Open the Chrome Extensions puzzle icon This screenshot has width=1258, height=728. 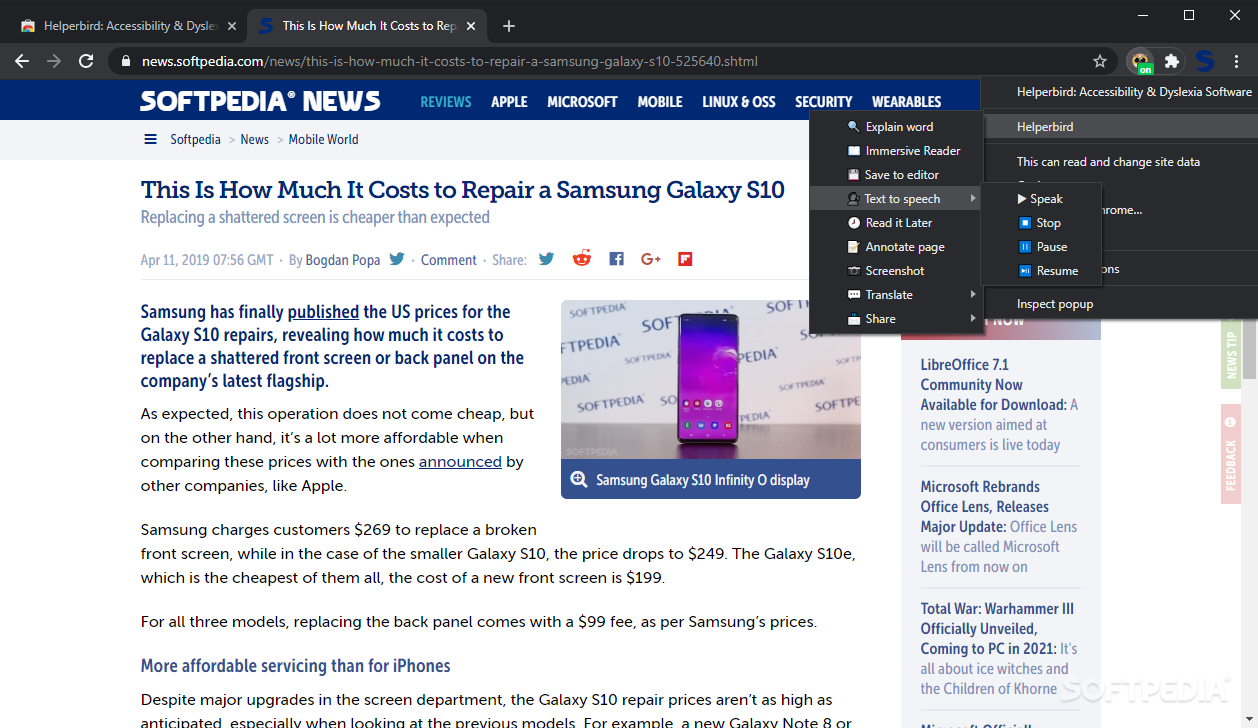(x=1172, y=61)
